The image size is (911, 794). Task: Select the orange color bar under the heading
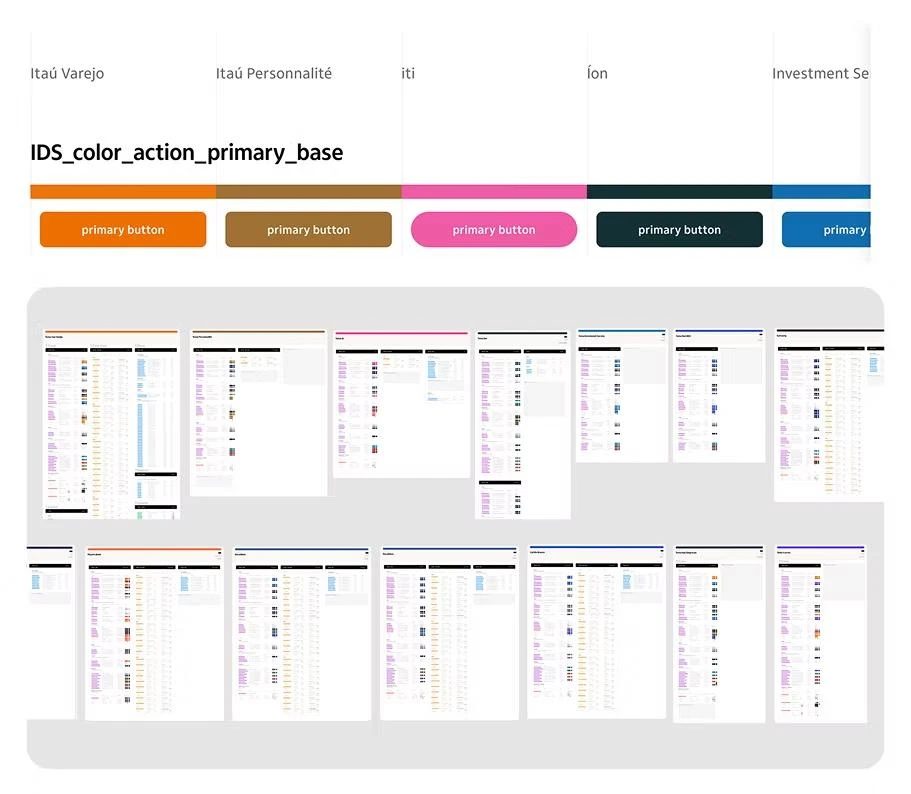pyautogui.click(x=123, y=192)
